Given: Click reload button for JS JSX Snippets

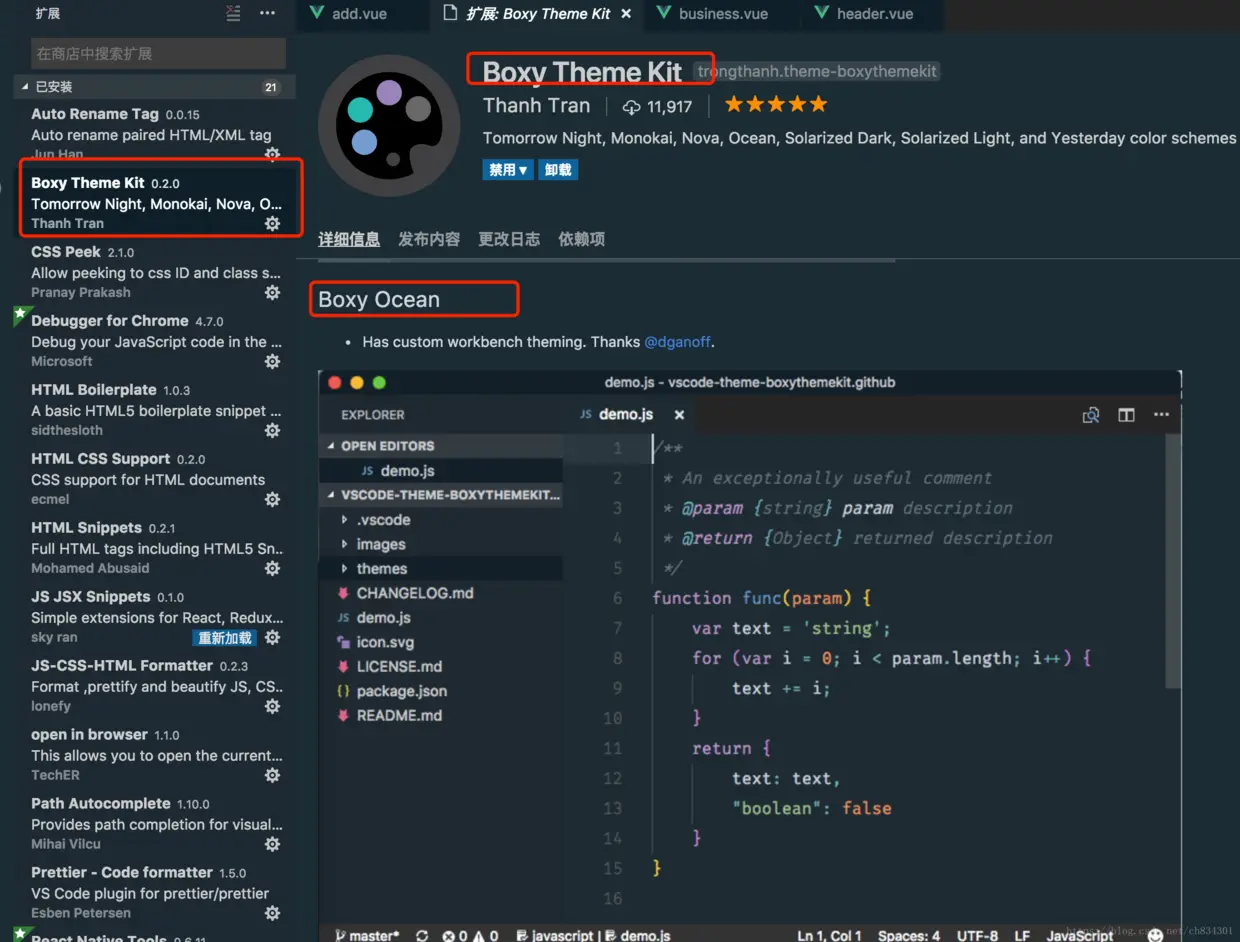Looking at the screenshot, I should click(225, 638).
